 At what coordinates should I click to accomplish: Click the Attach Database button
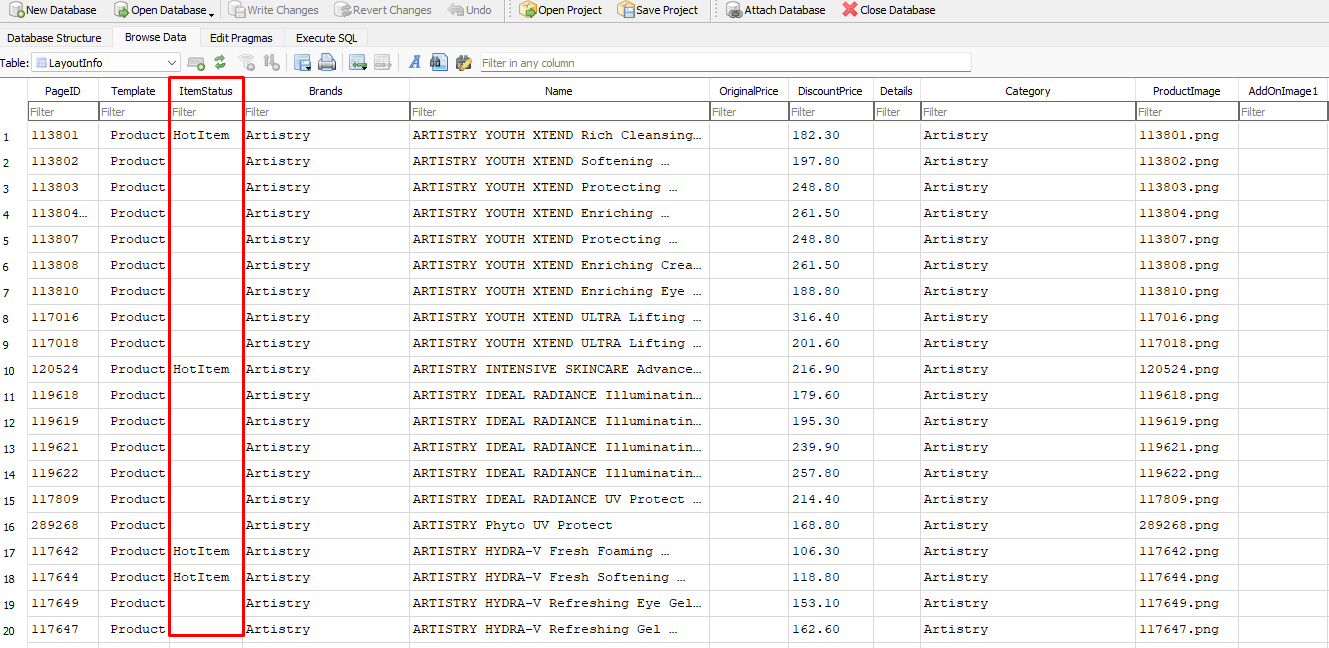point(775,10)
